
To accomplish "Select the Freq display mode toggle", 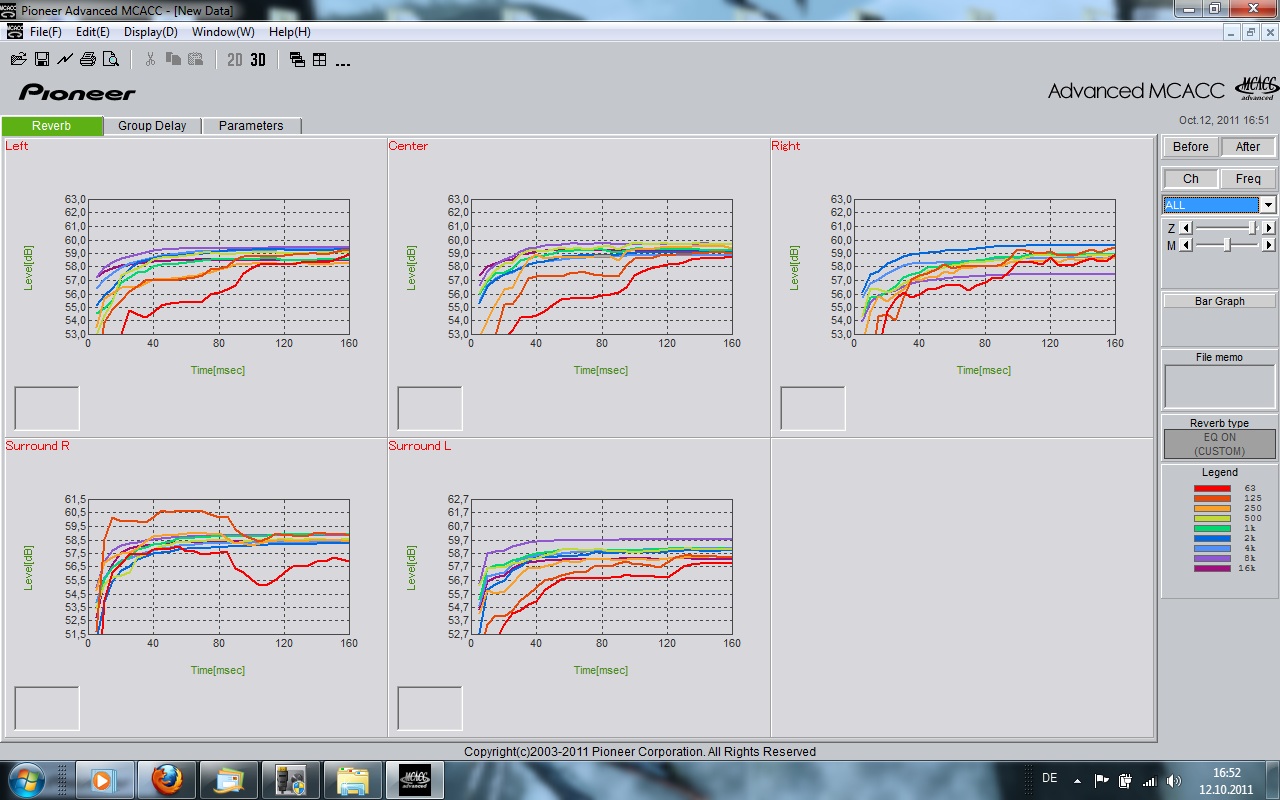I will (x=1248, y=179).
